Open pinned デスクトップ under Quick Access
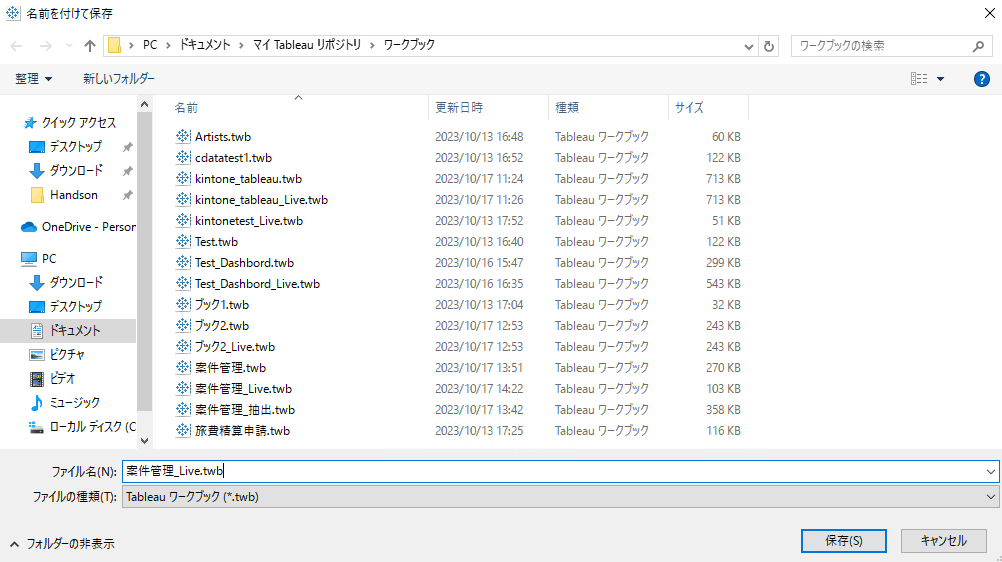This screenshot has width=1002, height=562. tap(75, 146)
